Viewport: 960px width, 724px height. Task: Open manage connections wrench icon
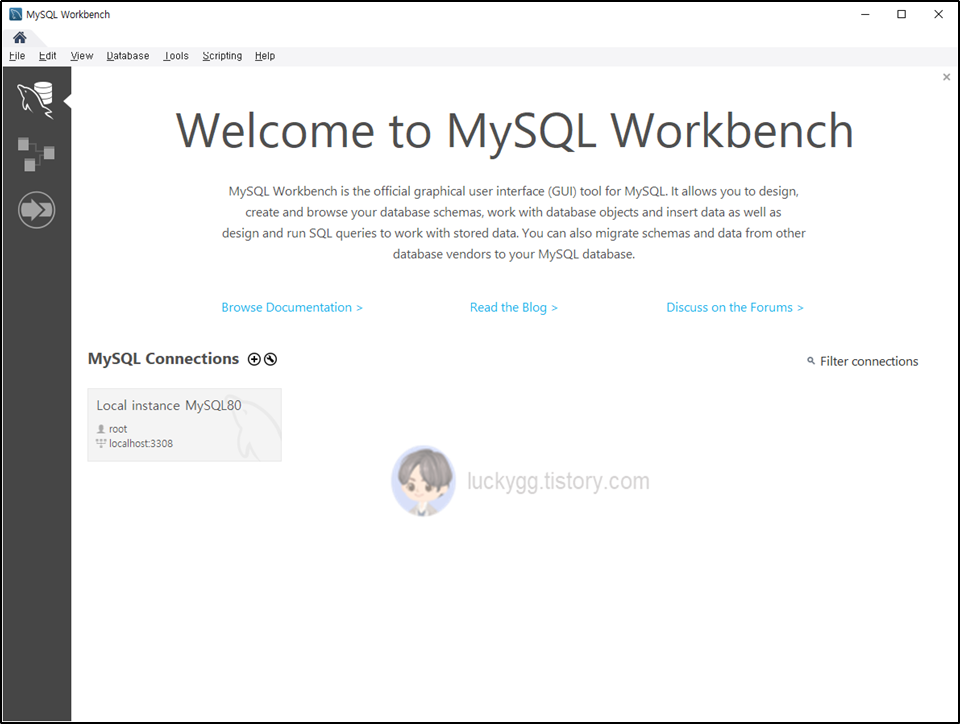tap(270, 359)
